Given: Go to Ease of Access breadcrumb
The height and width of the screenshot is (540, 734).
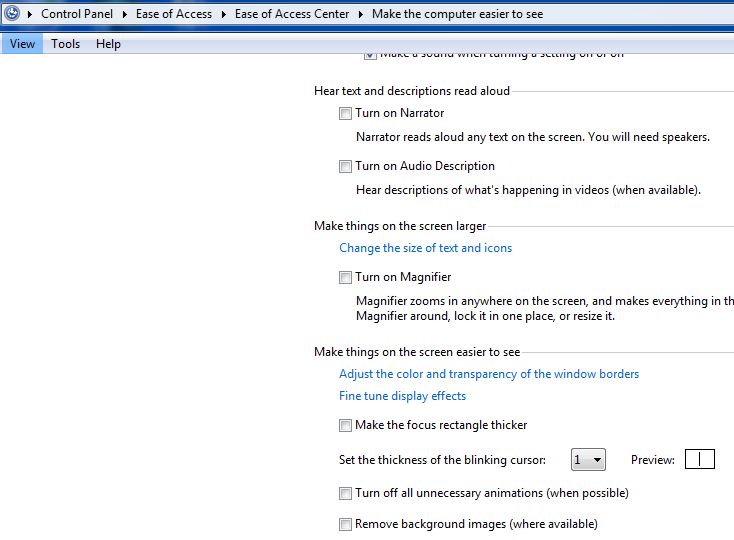Looking at the screenshot, I should point(174,14).
